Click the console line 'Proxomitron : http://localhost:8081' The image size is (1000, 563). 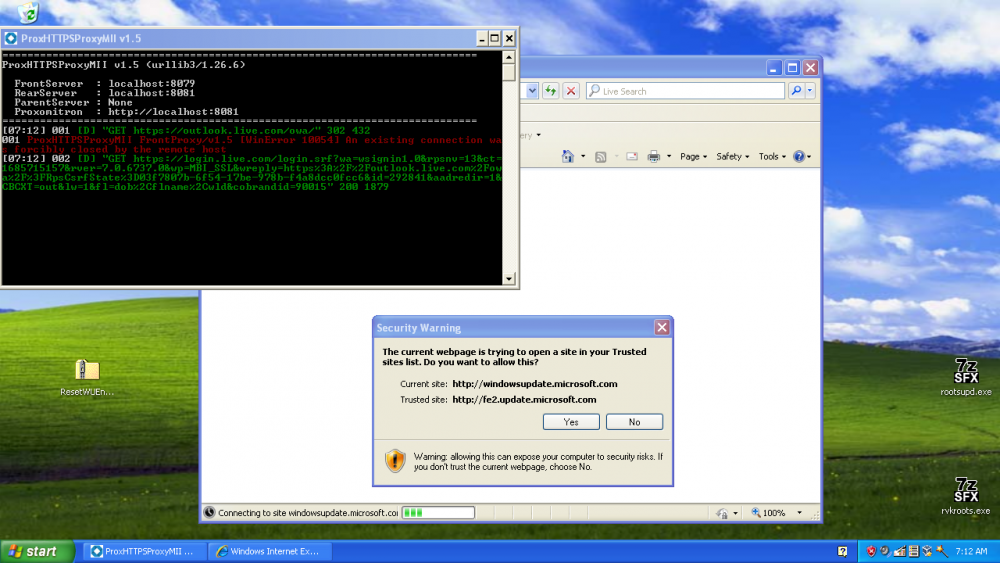coord(126,112)
